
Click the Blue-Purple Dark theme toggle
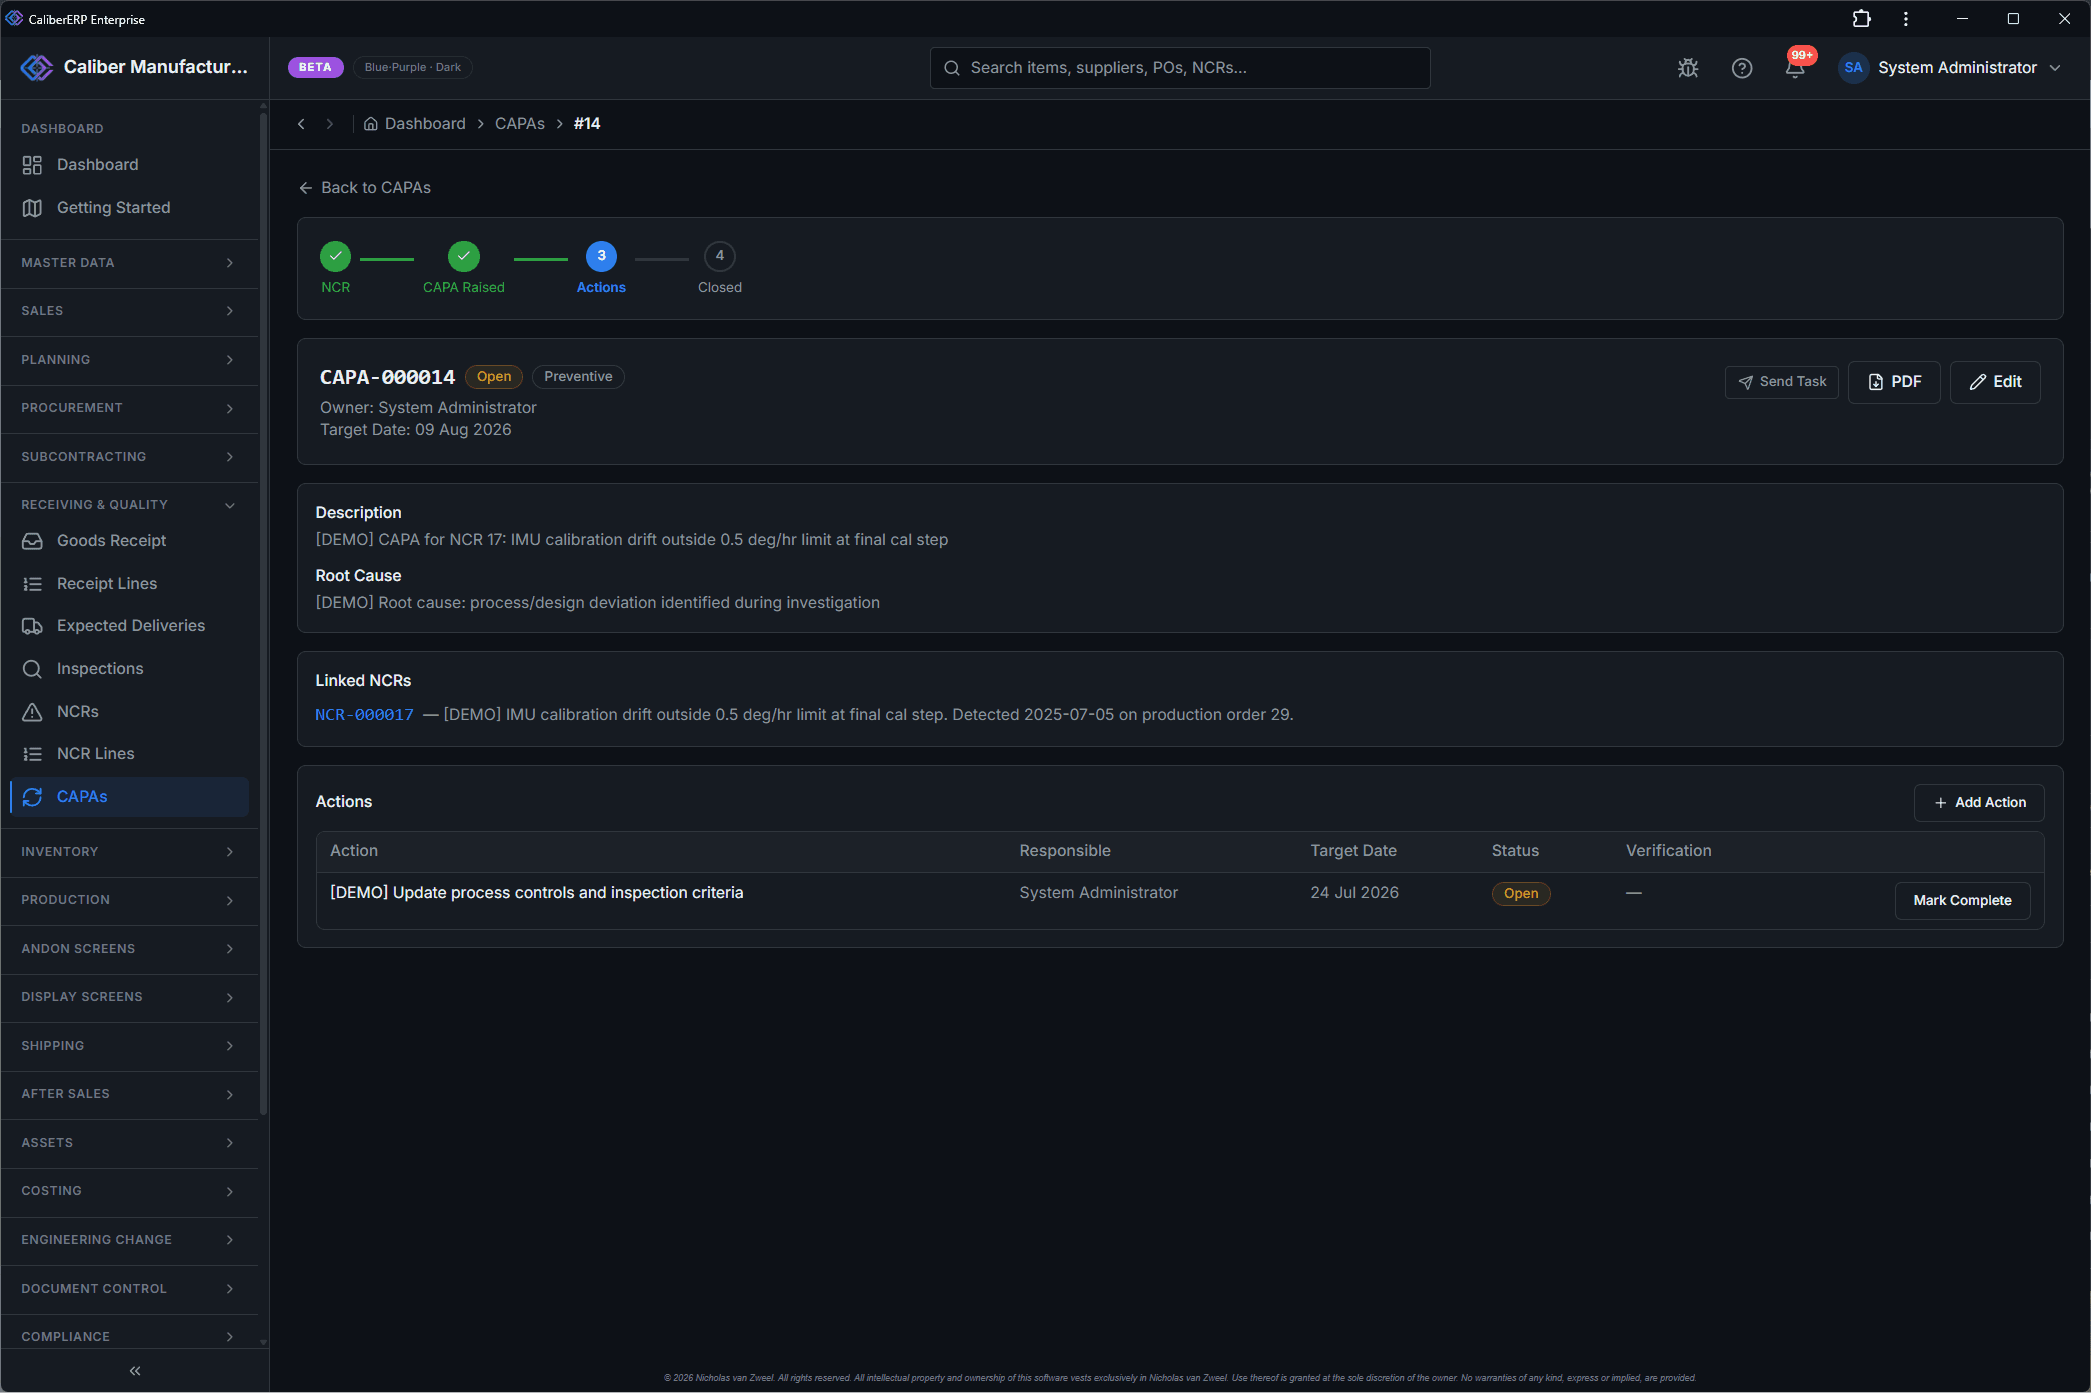(x=413, y=68)
